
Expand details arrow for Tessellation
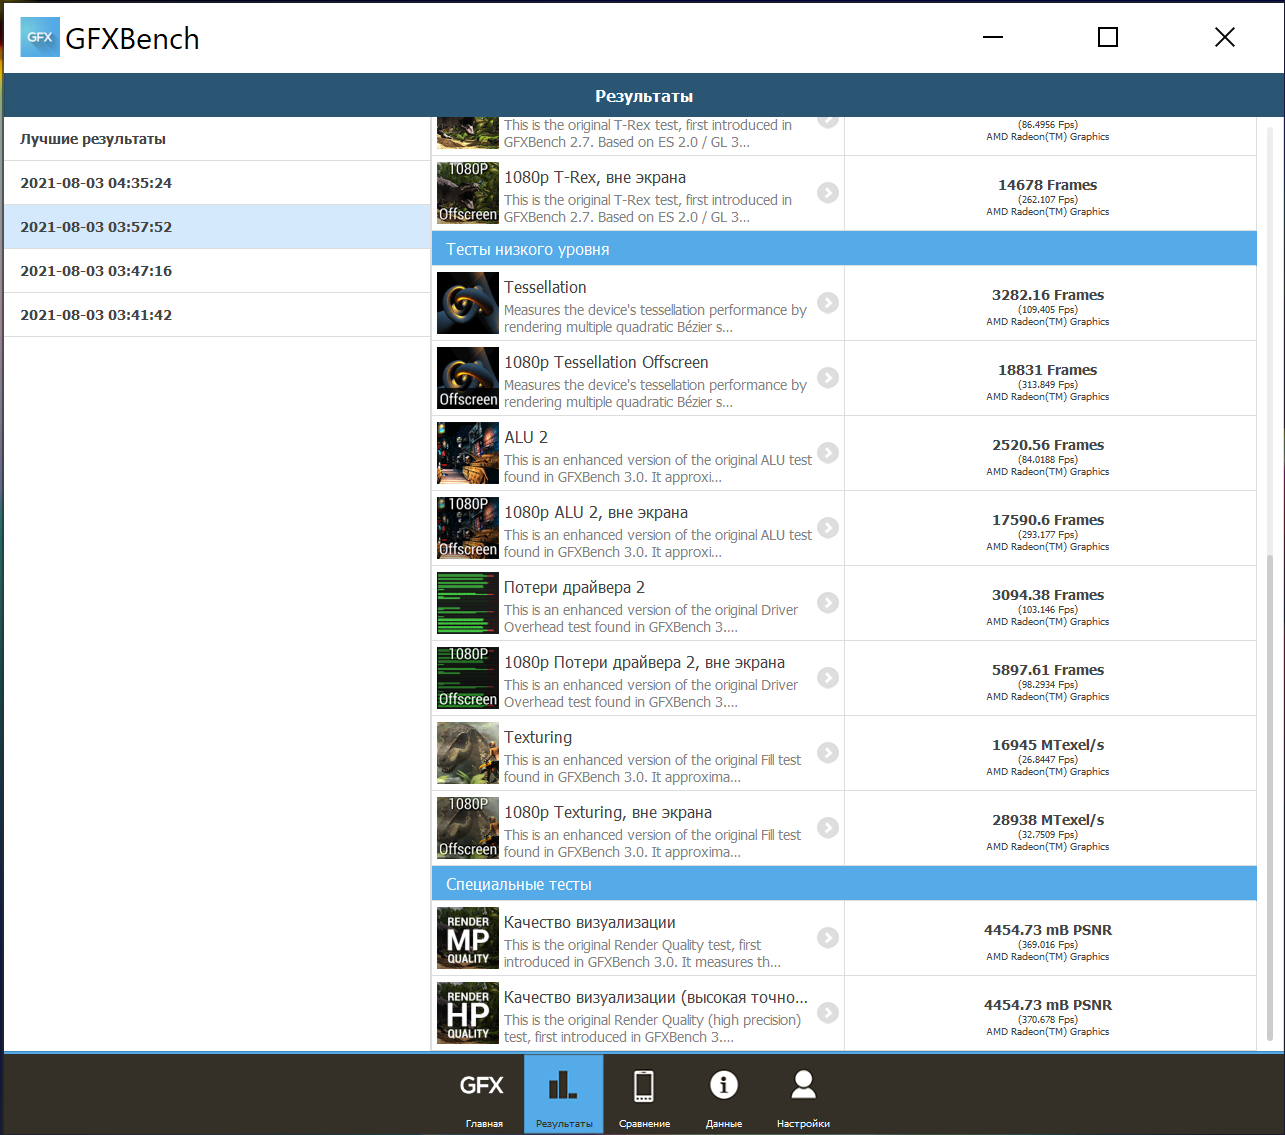click(x=828, y=302)
